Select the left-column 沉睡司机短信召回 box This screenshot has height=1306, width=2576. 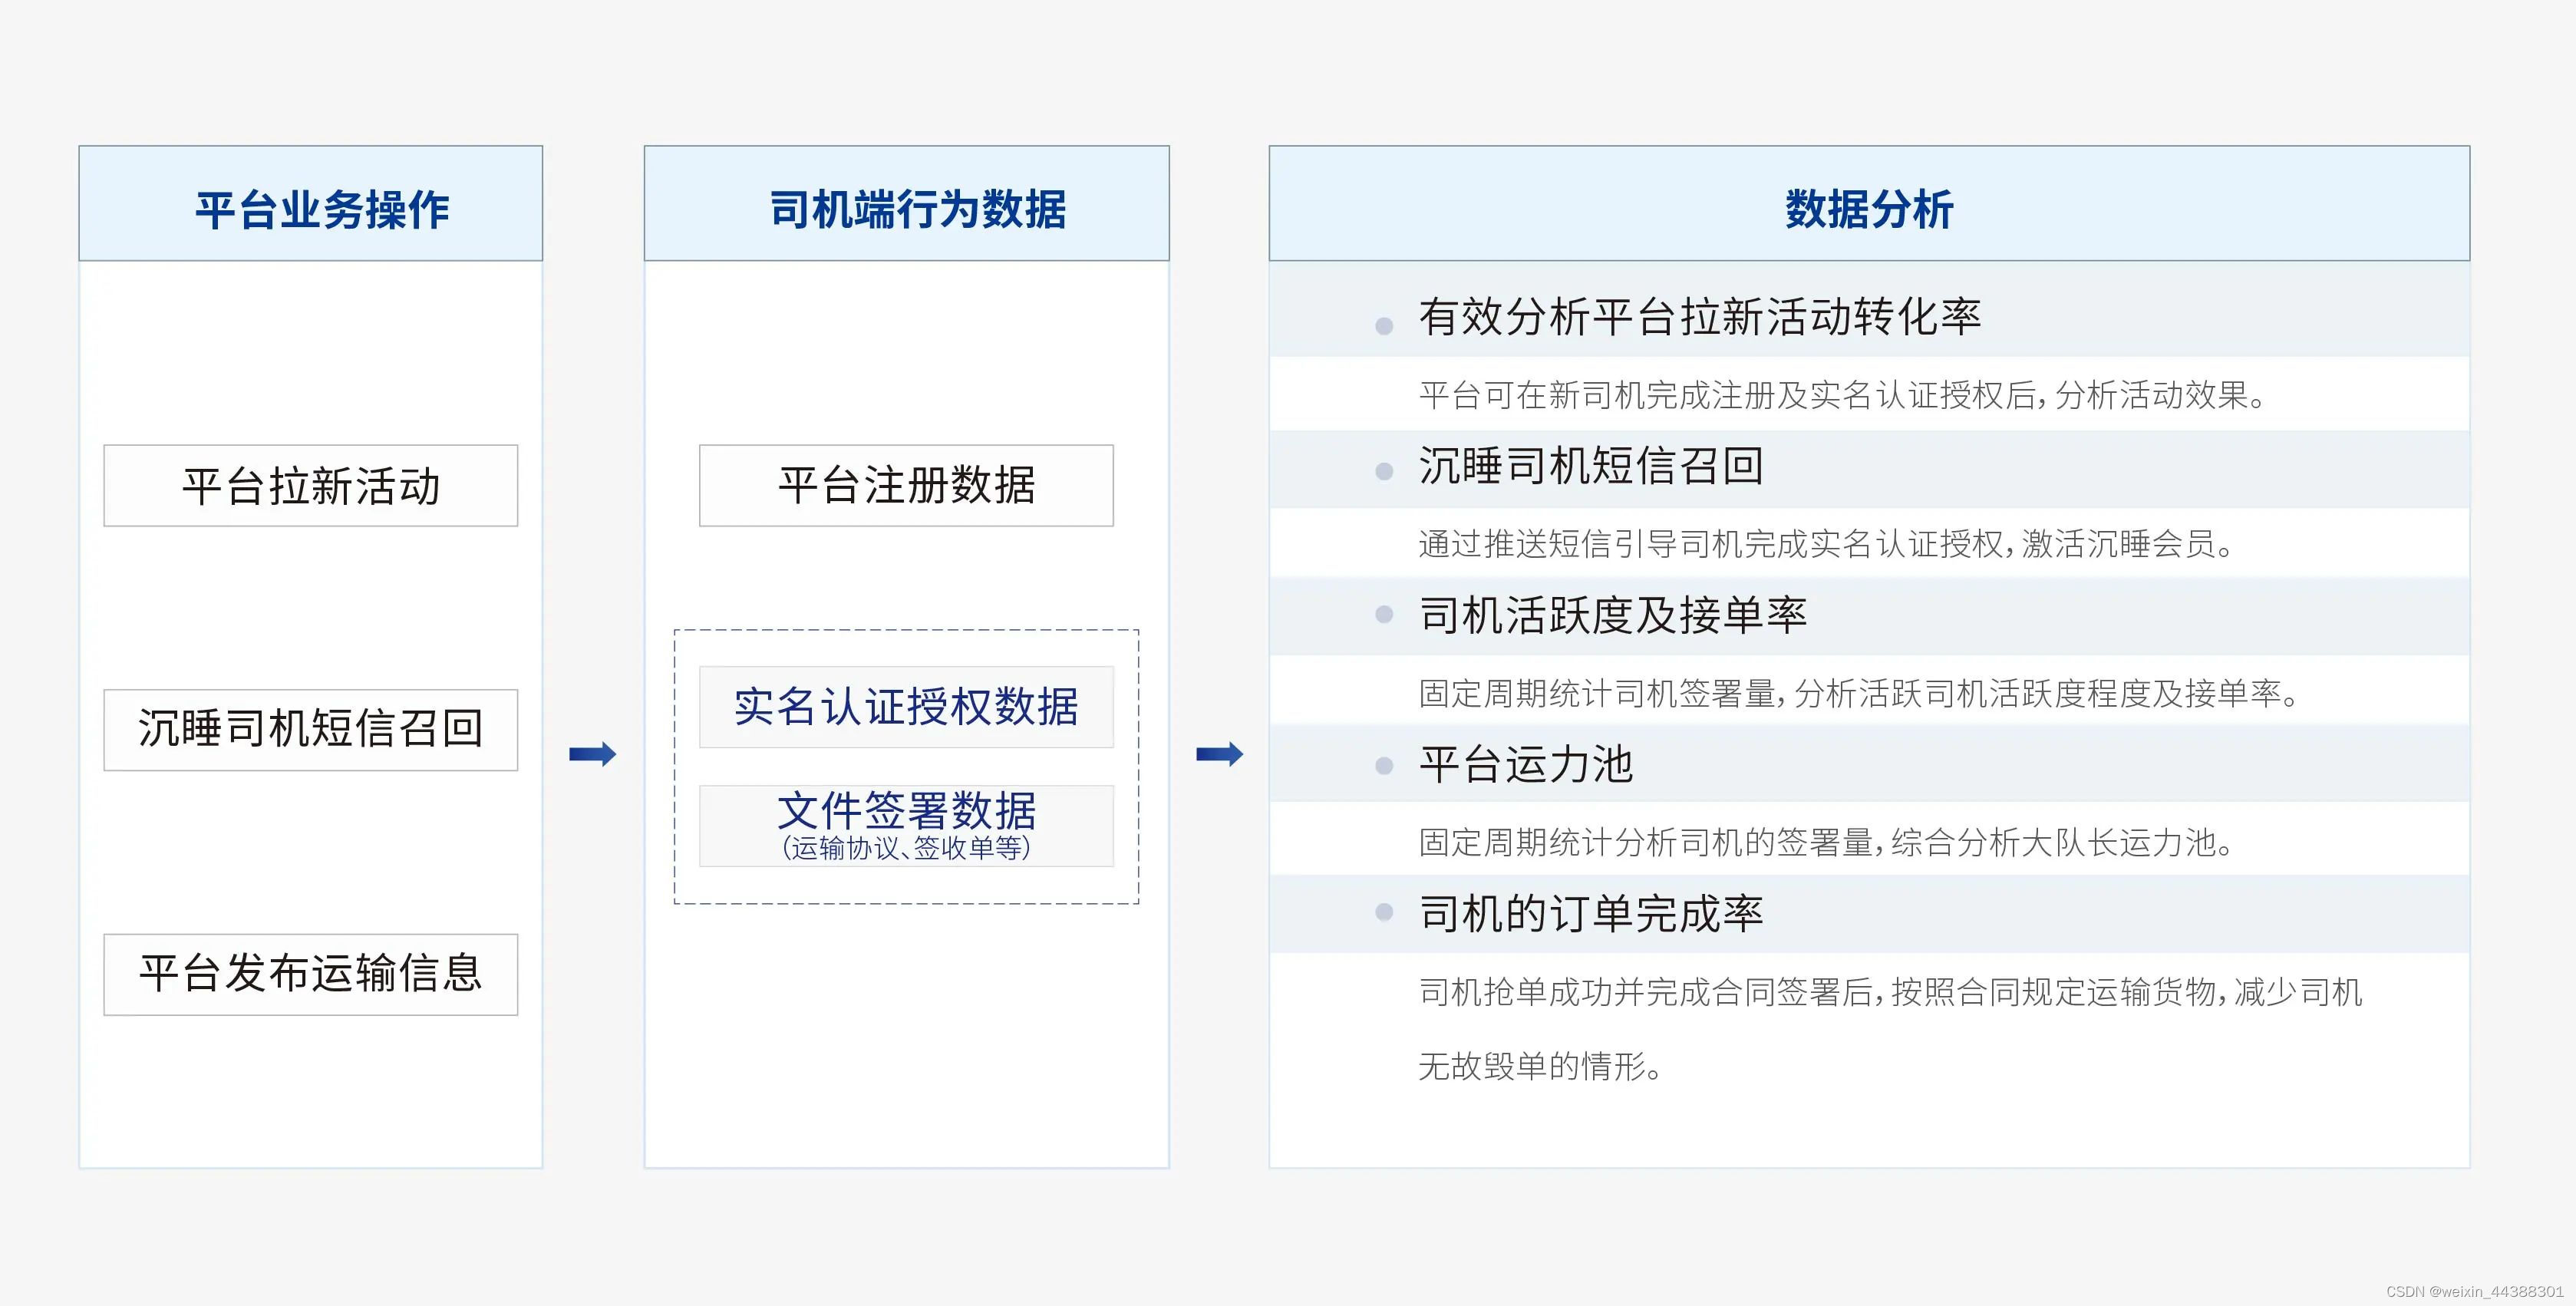coord(311,730)
